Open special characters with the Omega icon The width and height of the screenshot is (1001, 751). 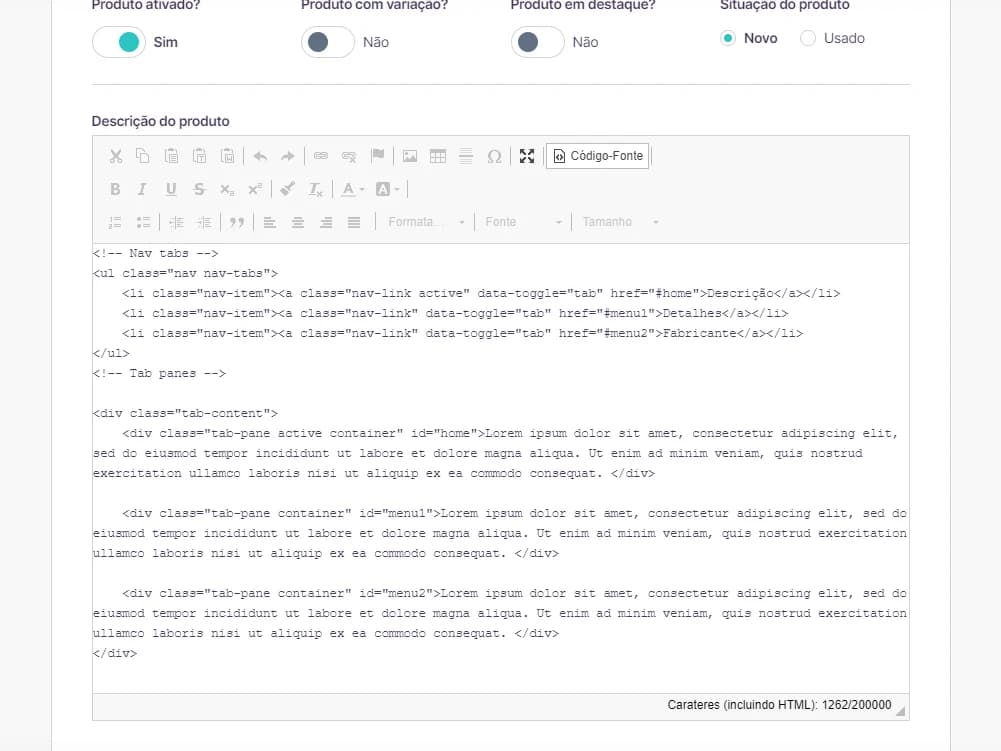[494, 156]
